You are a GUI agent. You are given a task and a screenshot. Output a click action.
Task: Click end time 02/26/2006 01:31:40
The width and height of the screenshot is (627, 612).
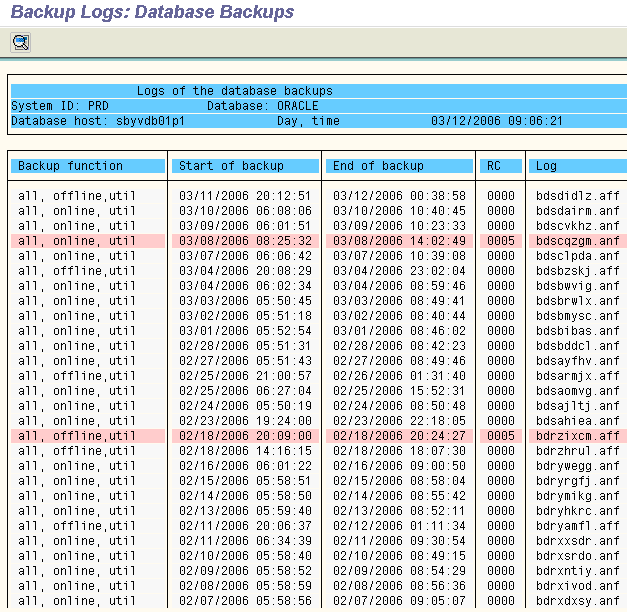coord(399,376)
